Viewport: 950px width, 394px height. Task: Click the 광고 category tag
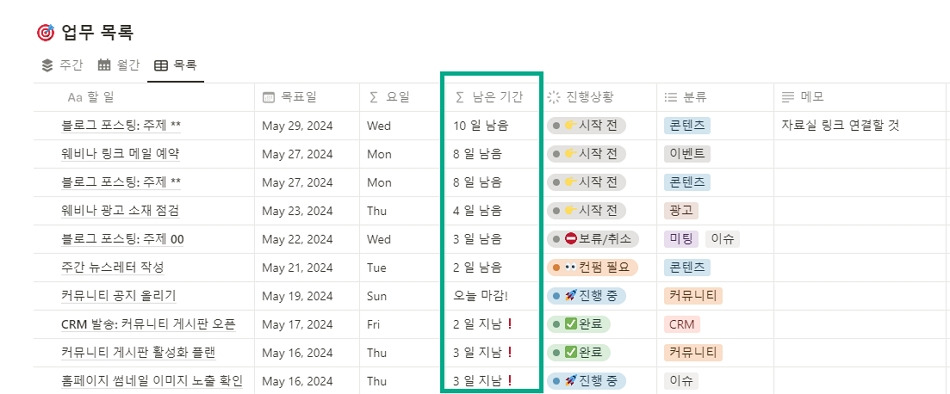(682, 210)
